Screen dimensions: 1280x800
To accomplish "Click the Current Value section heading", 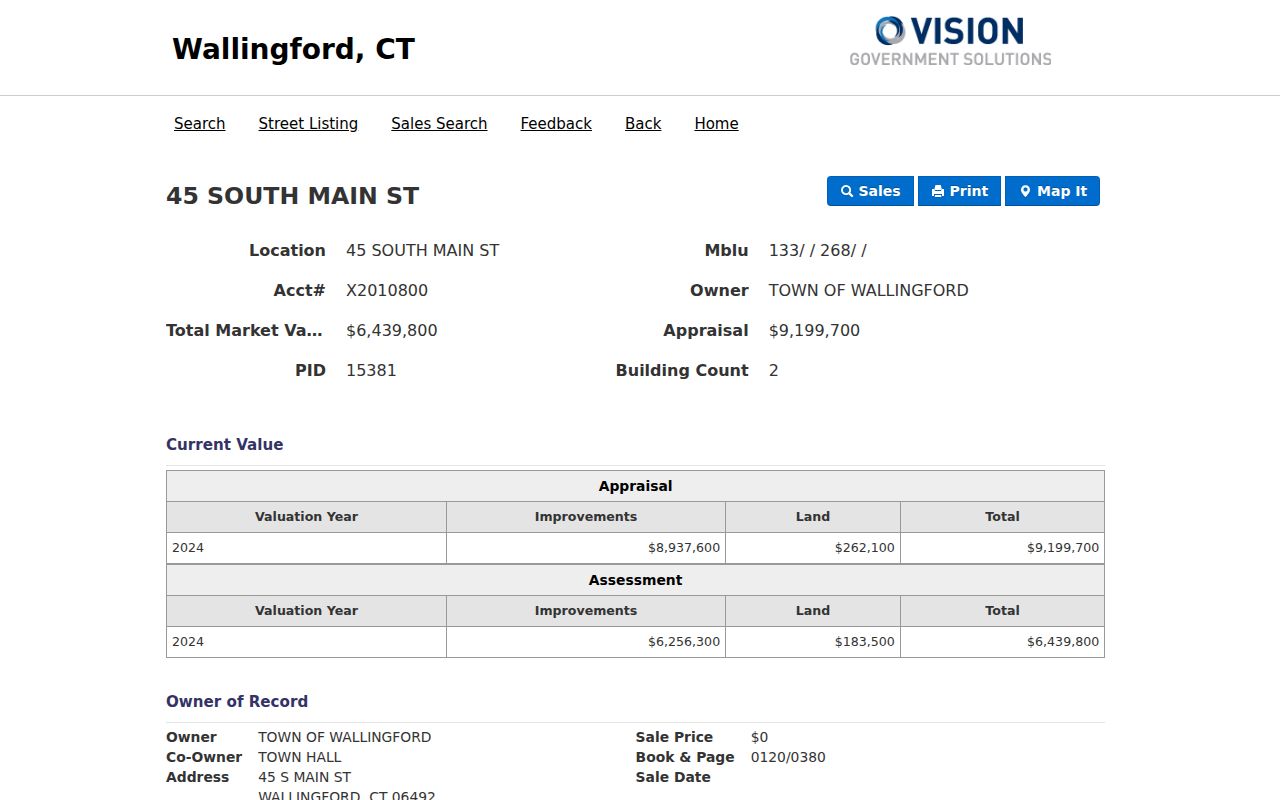I will pos(224,444).
